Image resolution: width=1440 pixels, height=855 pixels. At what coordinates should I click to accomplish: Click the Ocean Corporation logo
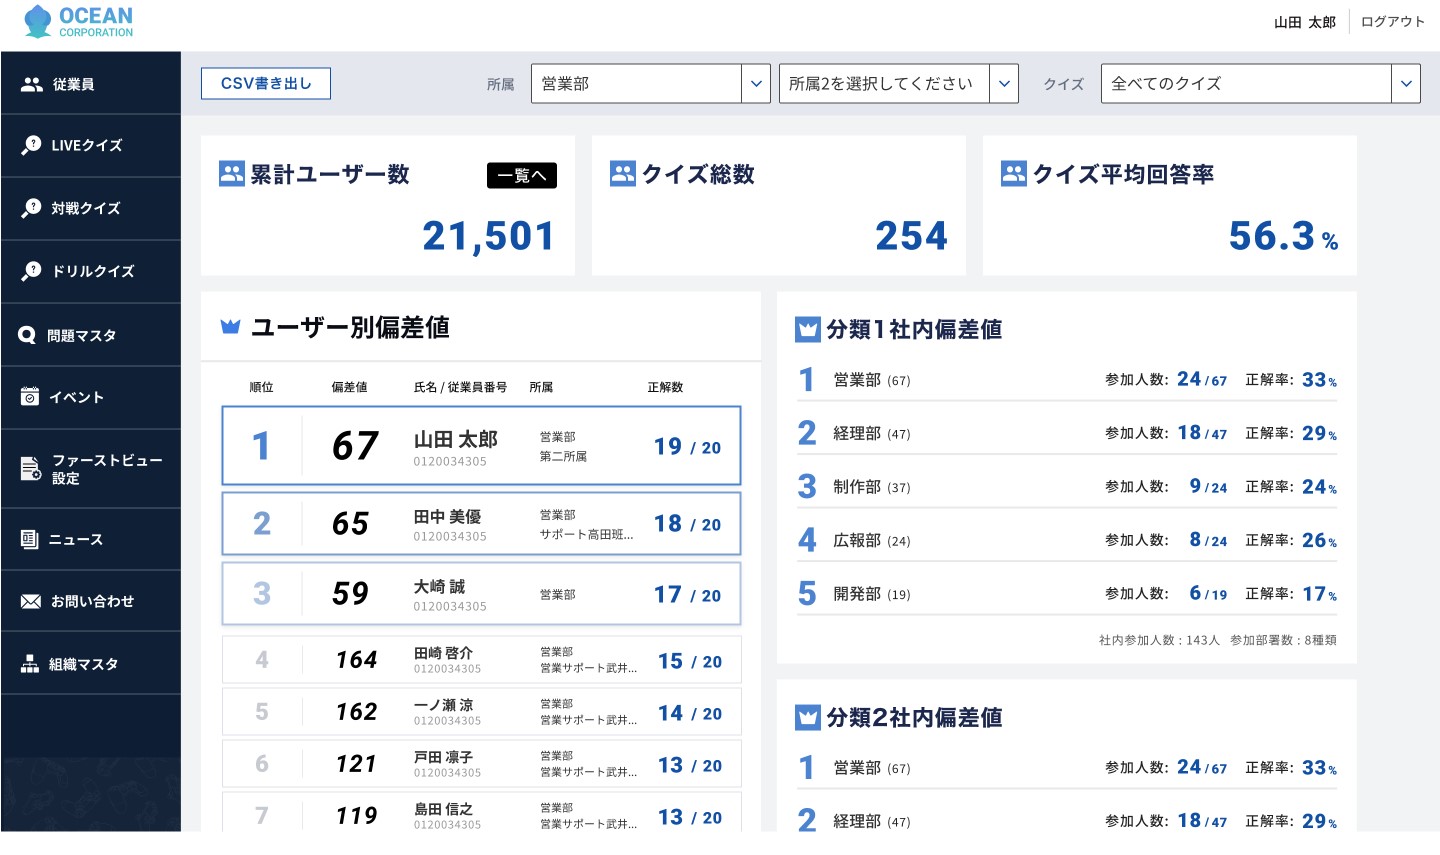[78, 22]
